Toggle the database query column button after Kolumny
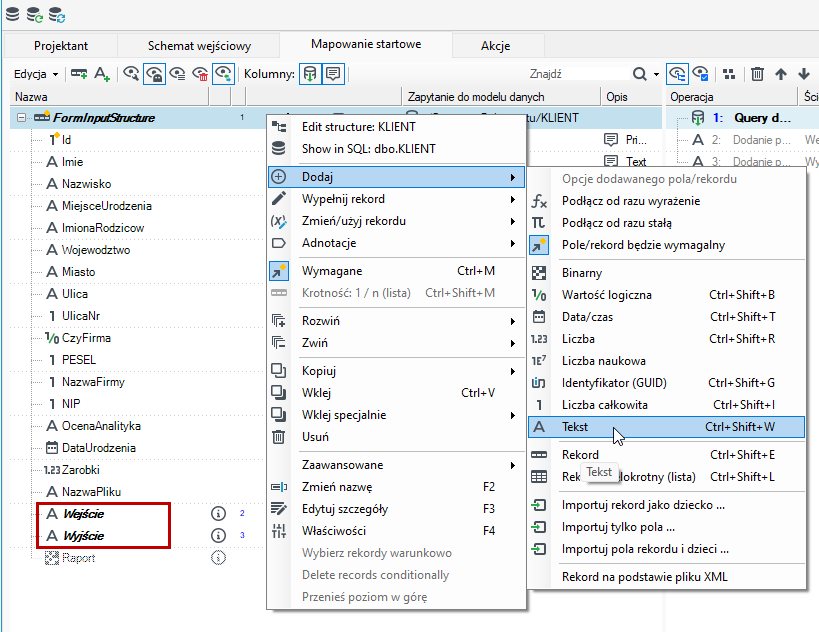 (310, 74)
